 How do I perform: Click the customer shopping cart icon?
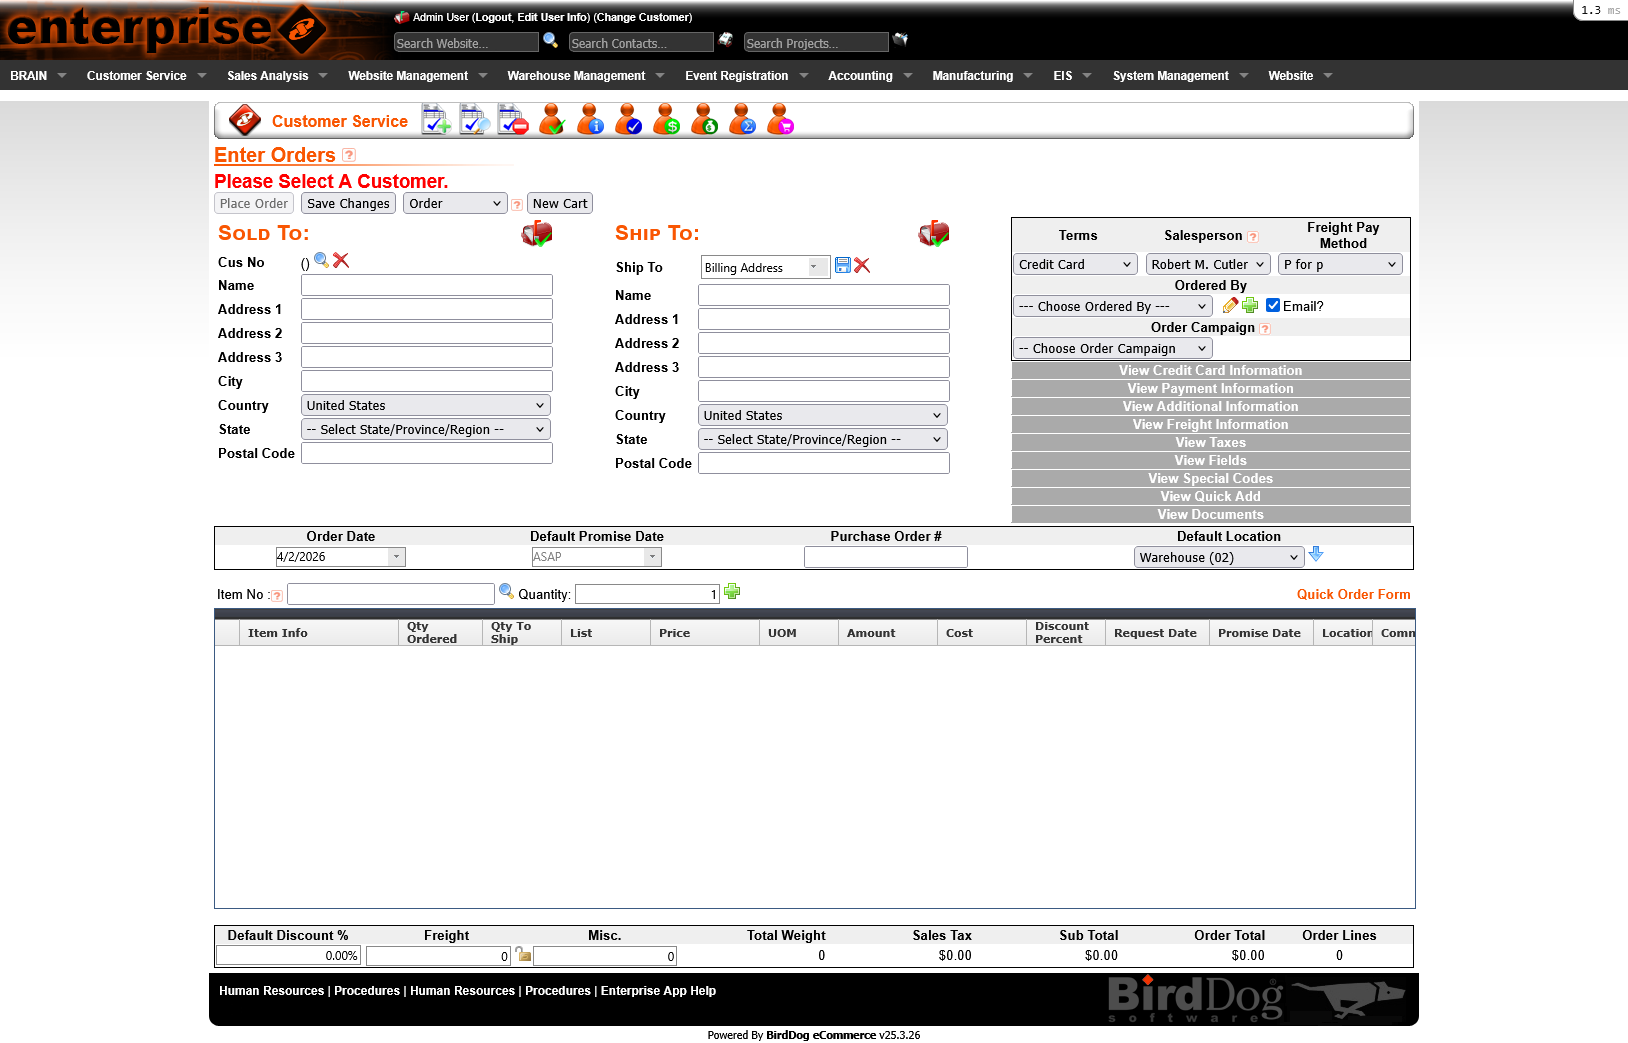click(x=780, y=121)
